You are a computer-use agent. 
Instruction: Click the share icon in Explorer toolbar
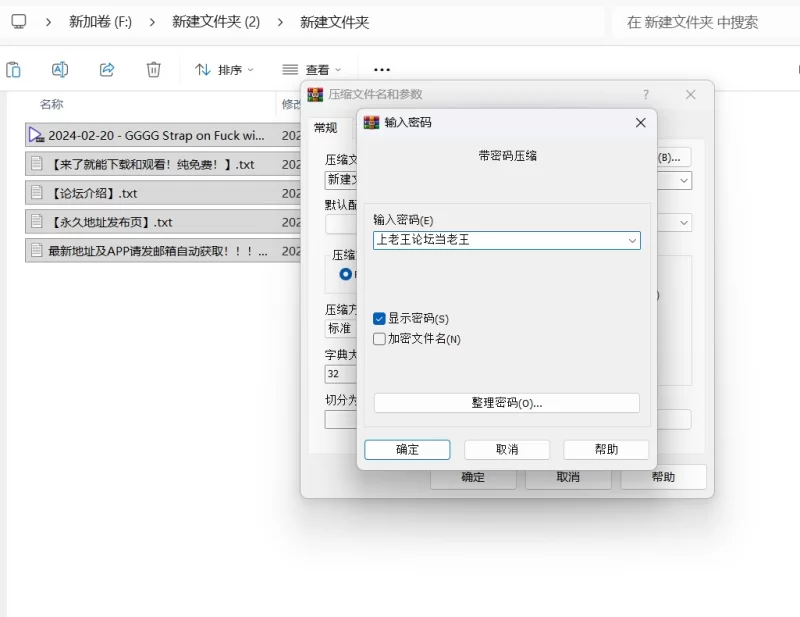click(x=107, y=69)
